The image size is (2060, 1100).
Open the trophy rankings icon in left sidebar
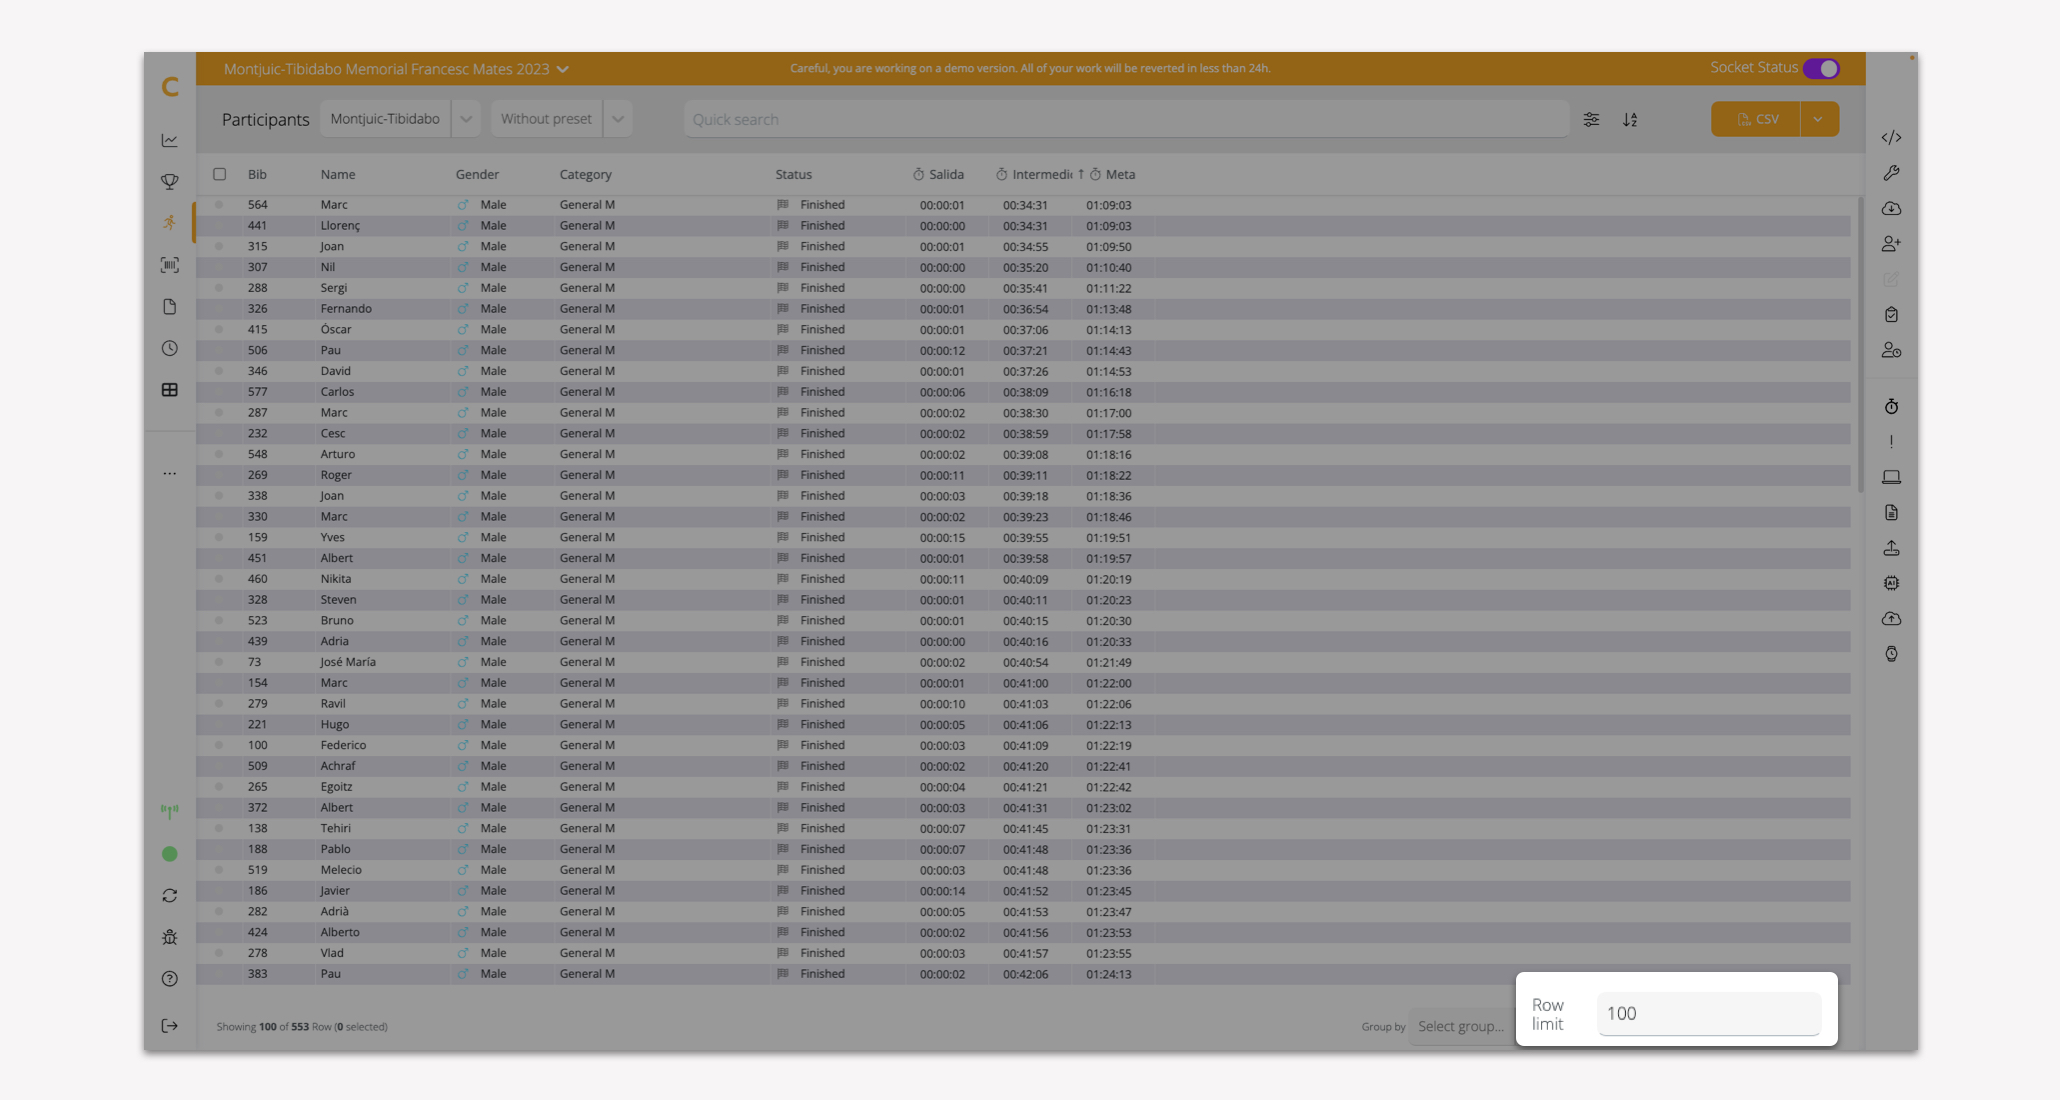coord(170,182)
